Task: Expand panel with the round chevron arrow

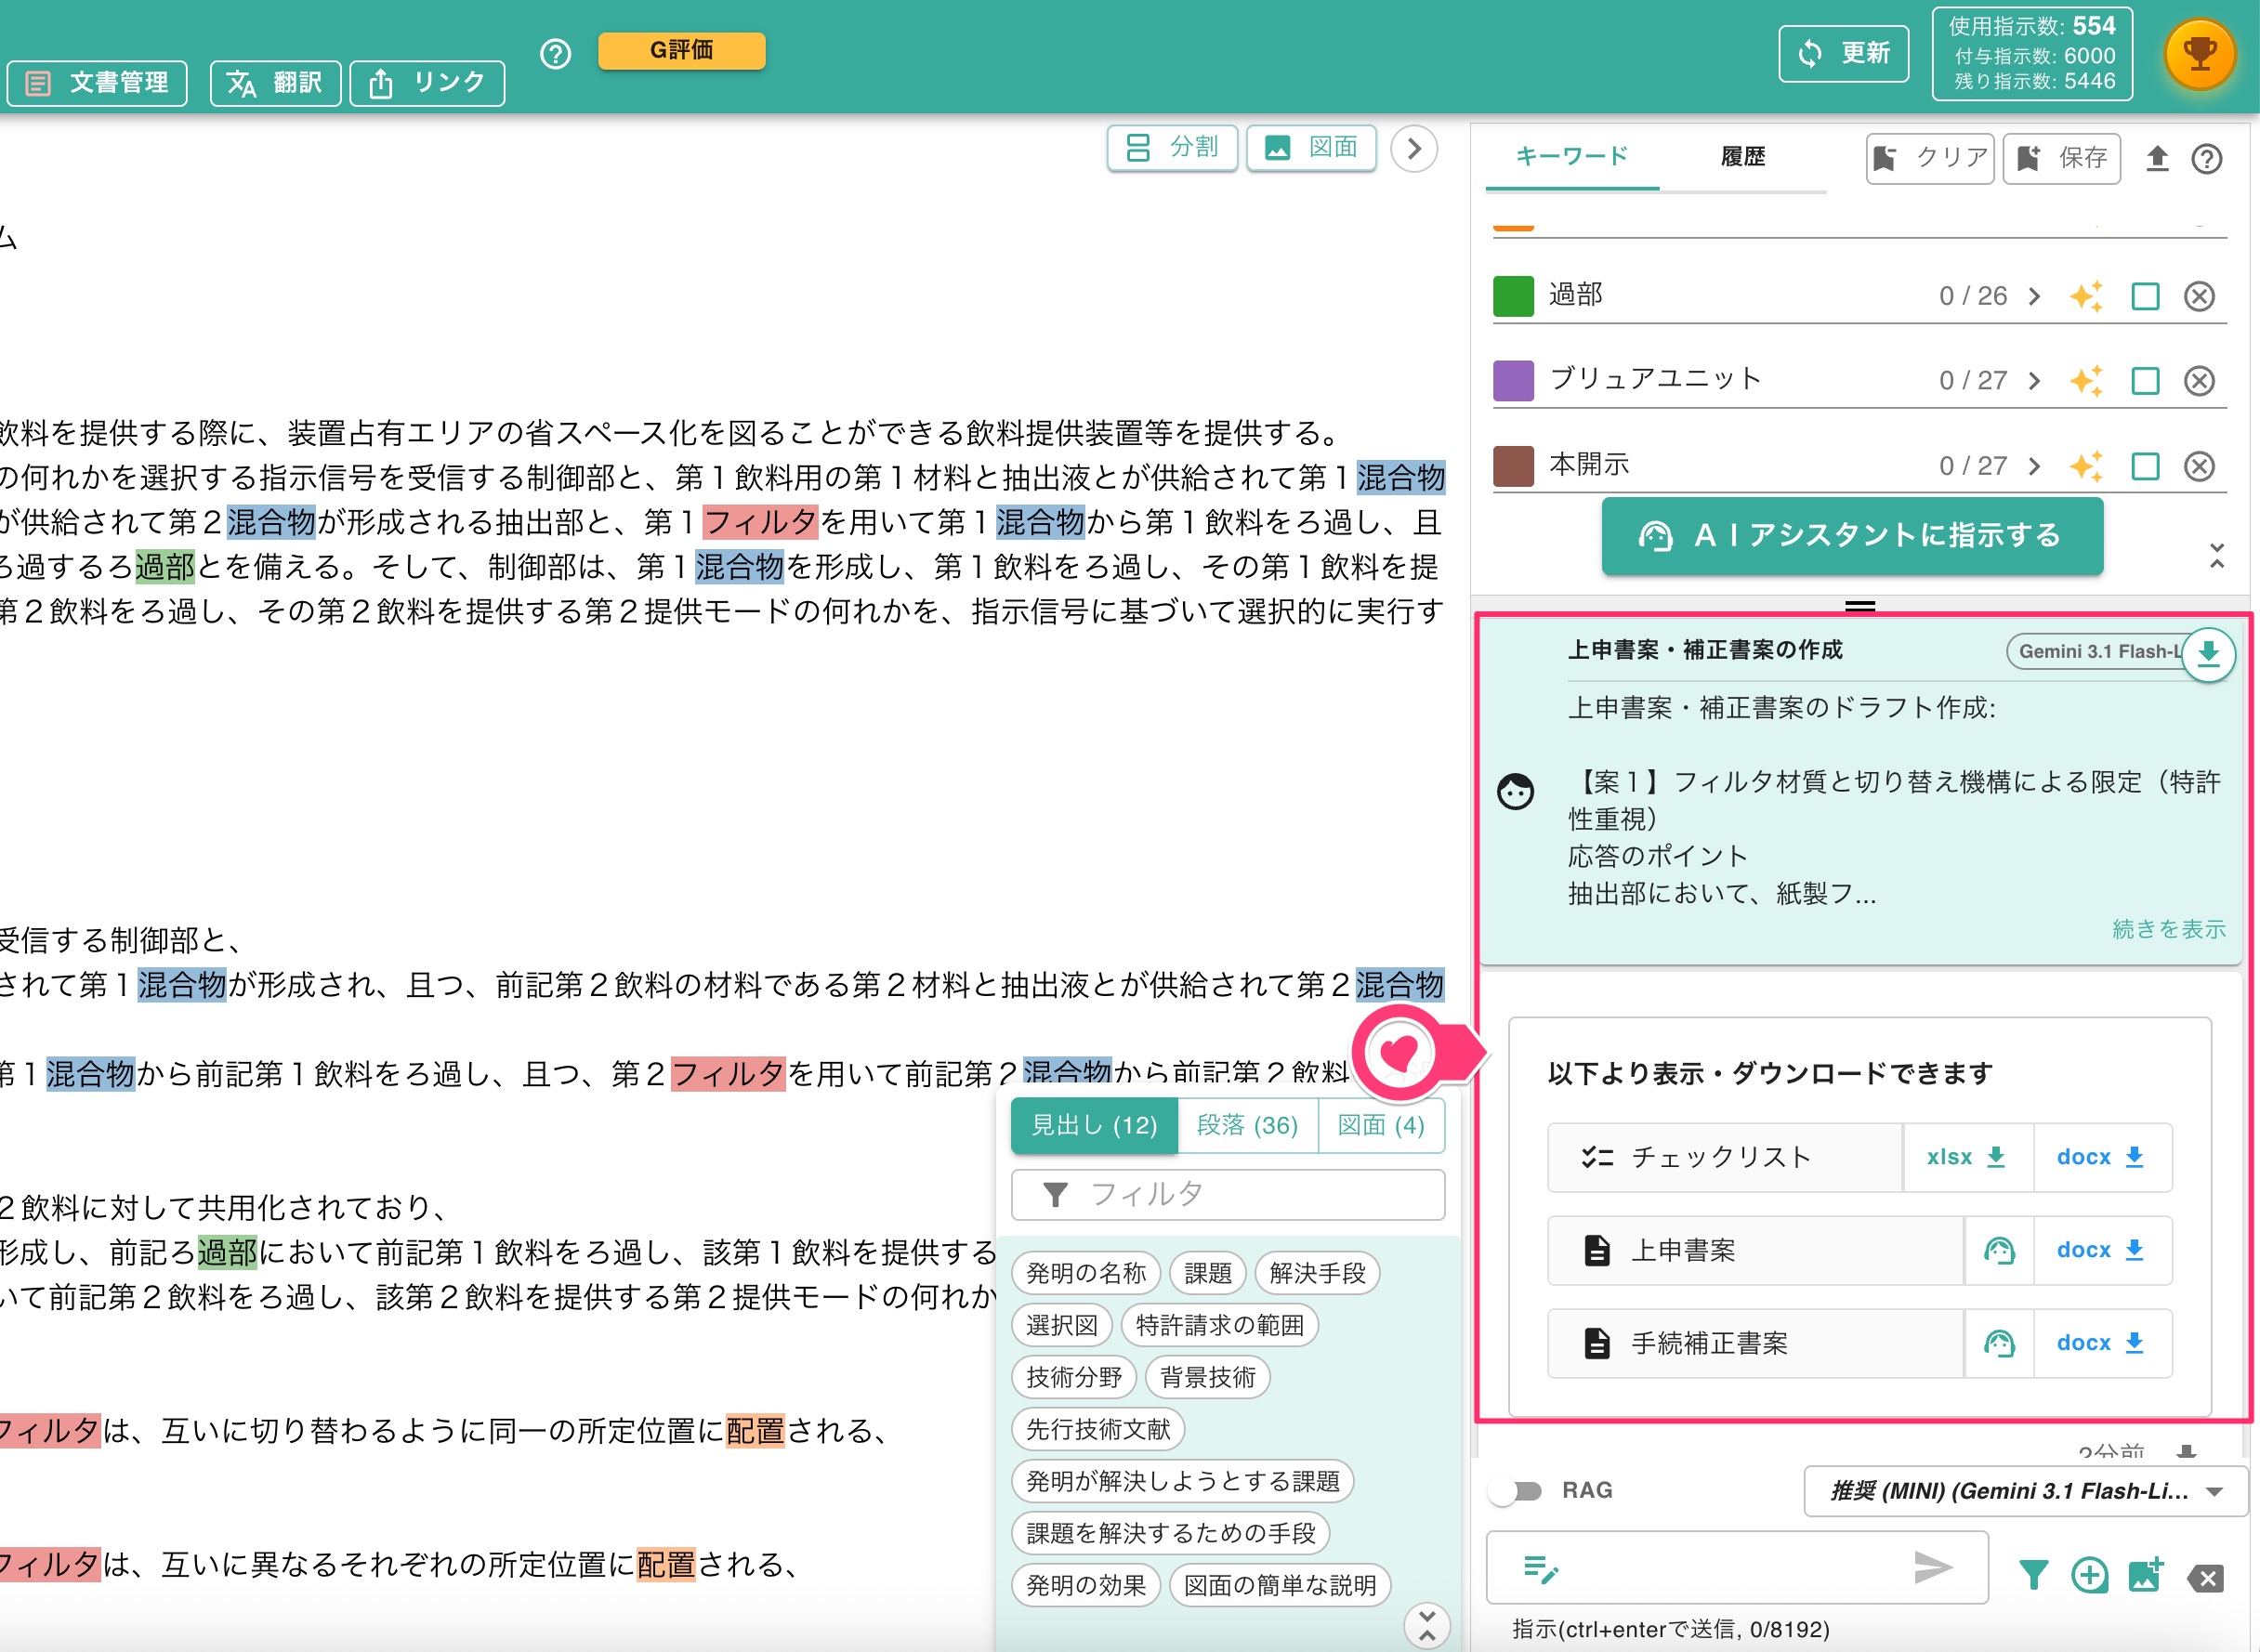Action: [x=1413, y=149]
